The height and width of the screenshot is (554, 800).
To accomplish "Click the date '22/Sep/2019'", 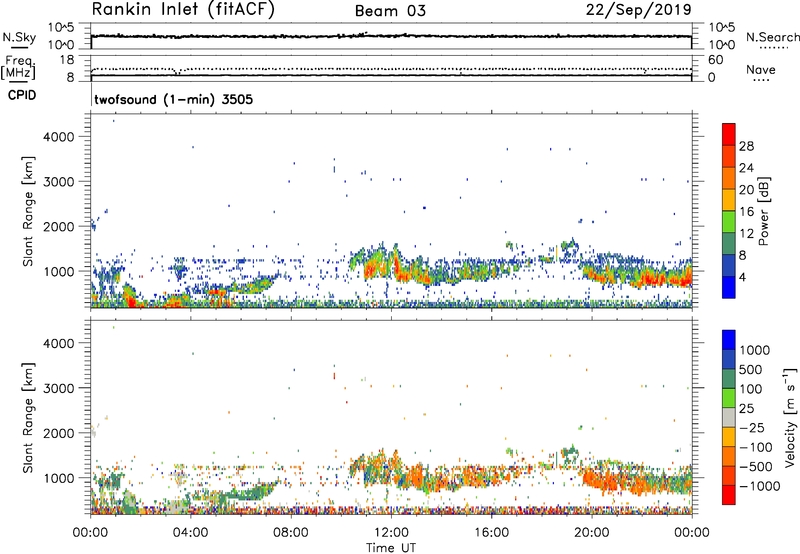I will click(x=639, y=9).
